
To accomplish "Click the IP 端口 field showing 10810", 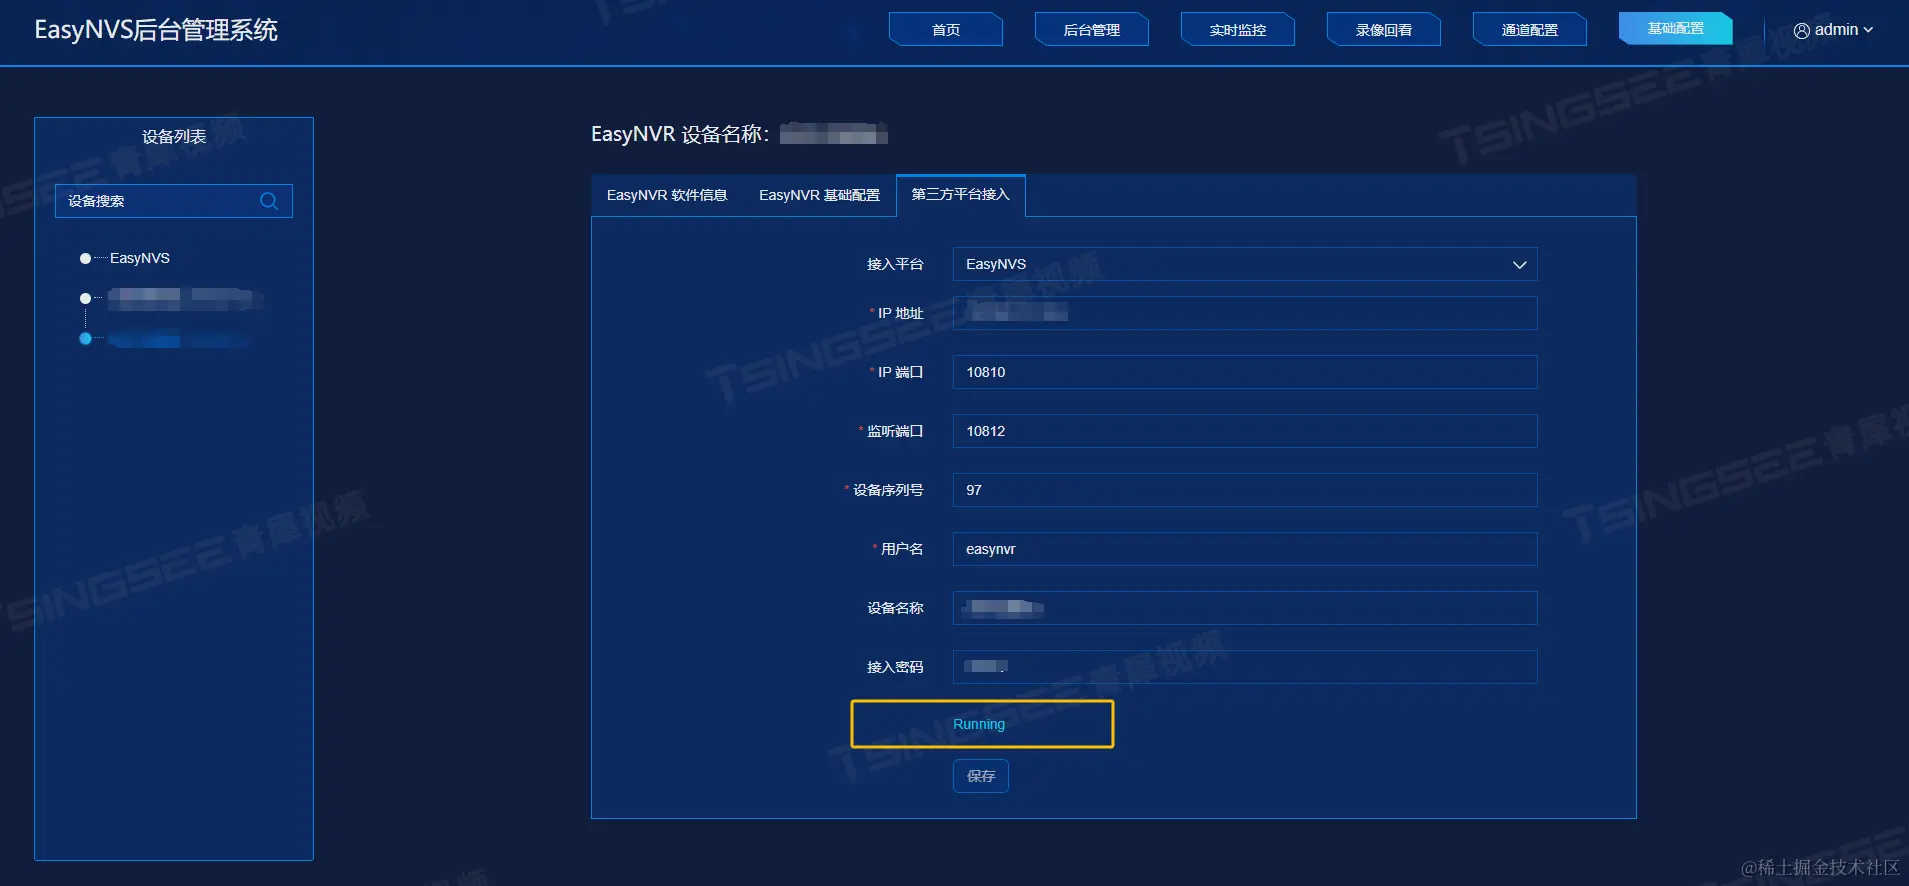I will [1244, 372].
